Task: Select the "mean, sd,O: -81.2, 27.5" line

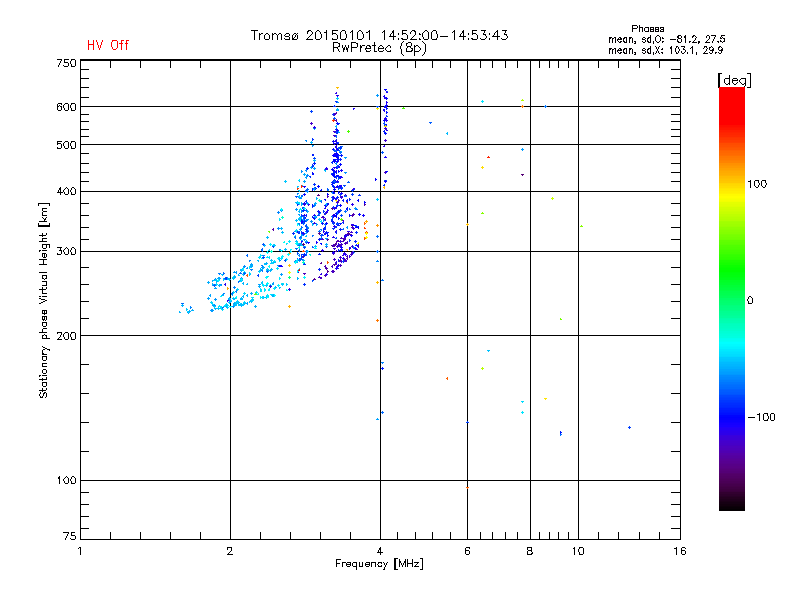Action: 666,39
